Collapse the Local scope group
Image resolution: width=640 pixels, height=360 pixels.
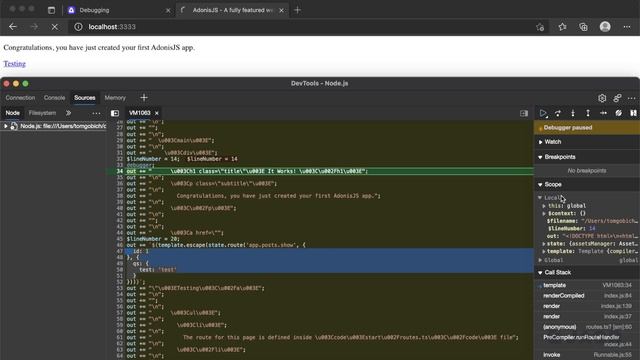click(540, 198)
